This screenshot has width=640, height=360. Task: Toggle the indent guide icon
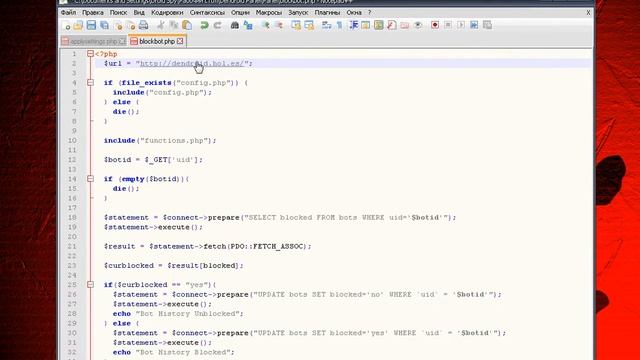tap(353, 25)
